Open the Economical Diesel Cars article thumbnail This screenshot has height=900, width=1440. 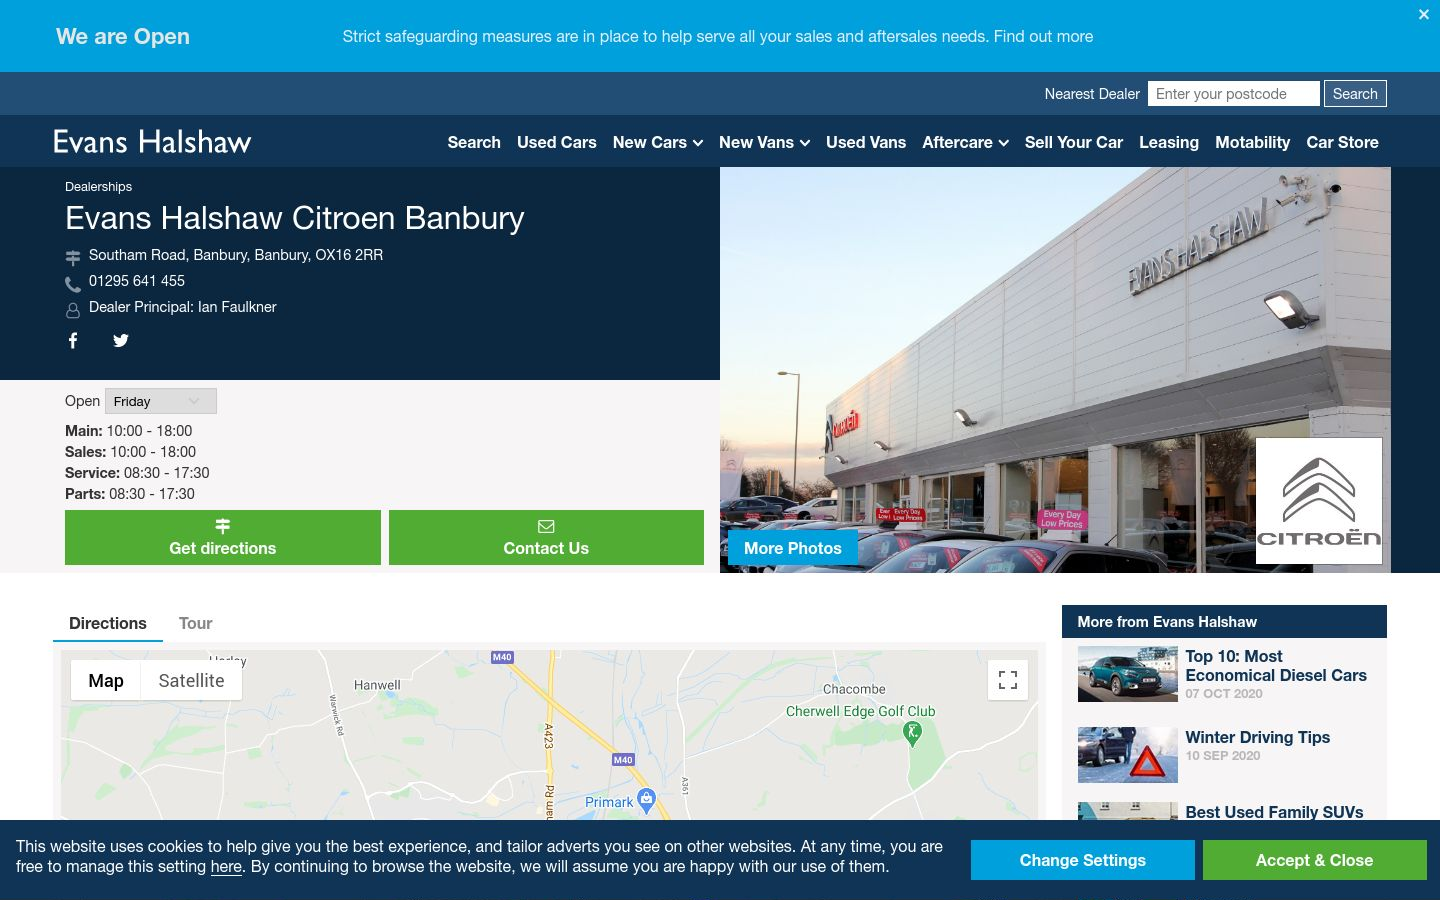[1127, 674]
